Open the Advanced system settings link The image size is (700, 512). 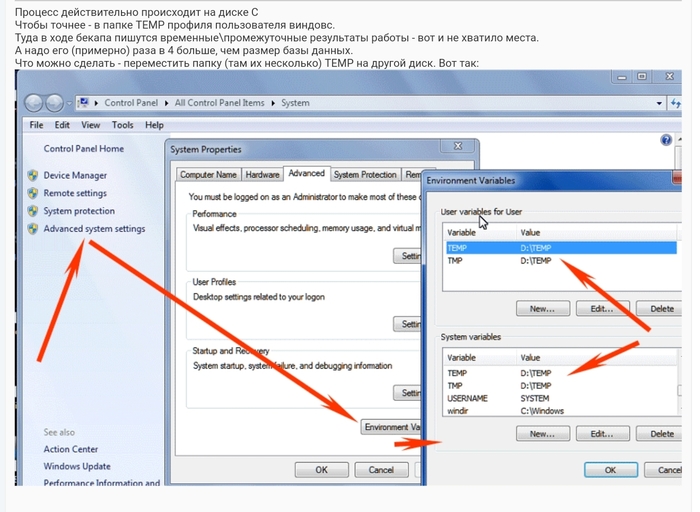94,229
